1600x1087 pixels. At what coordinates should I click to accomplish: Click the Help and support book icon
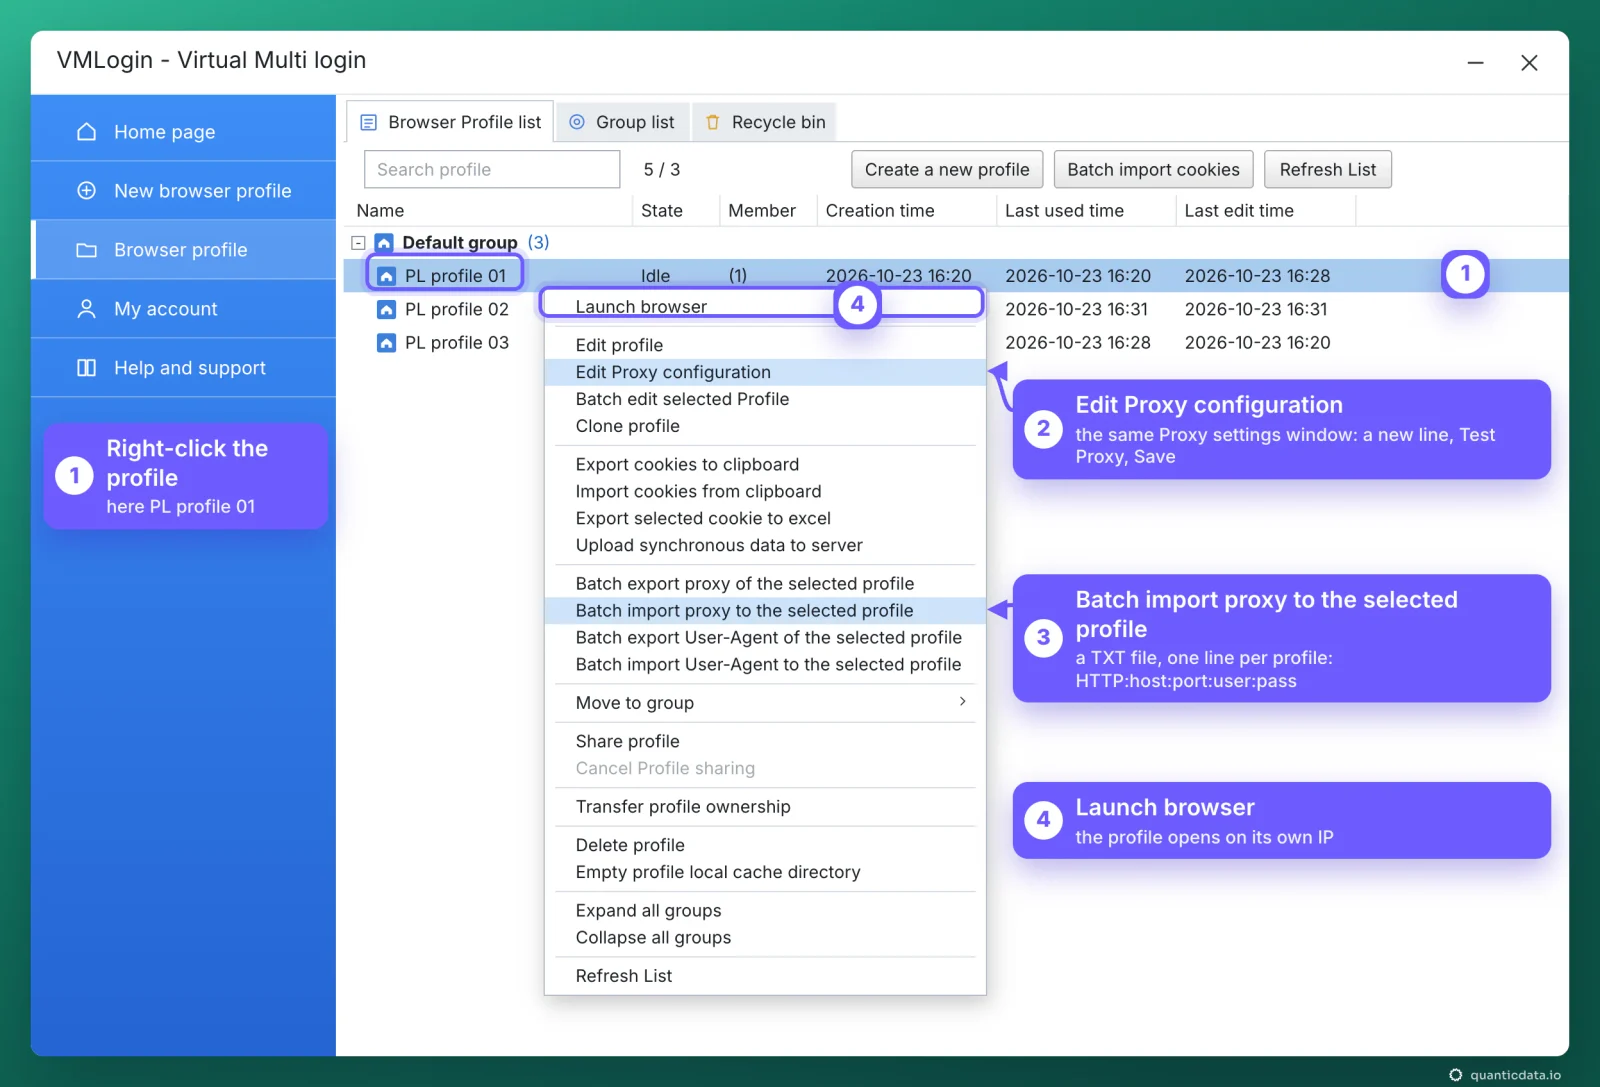pos(87,368)
